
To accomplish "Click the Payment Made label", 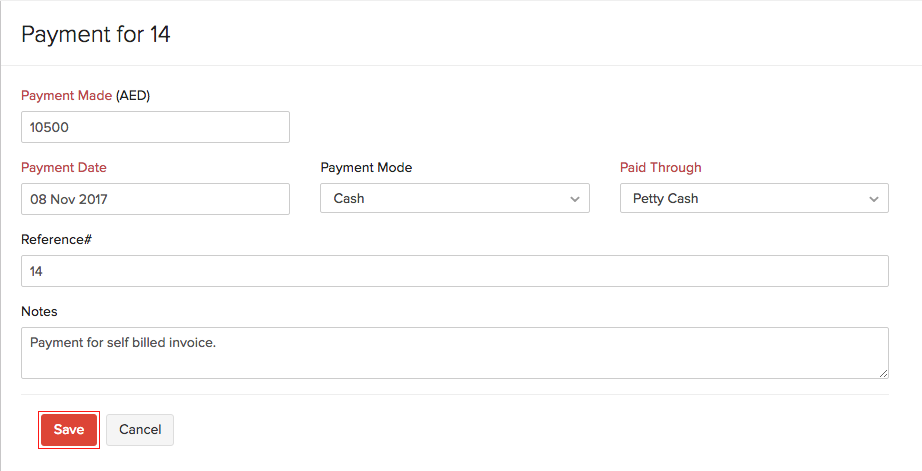I will coord(66,96).
